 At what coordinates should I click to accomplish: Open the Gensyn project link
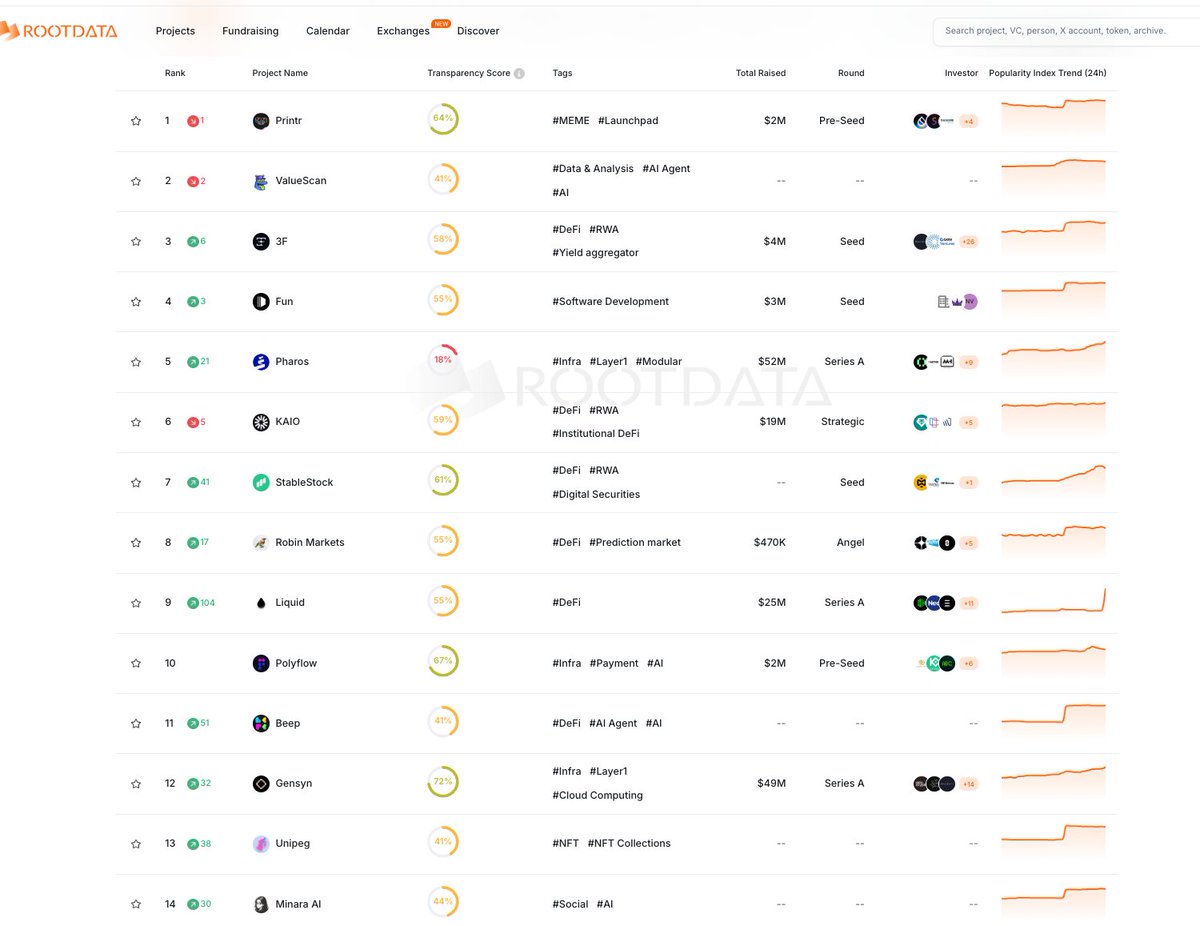[294, 784]
